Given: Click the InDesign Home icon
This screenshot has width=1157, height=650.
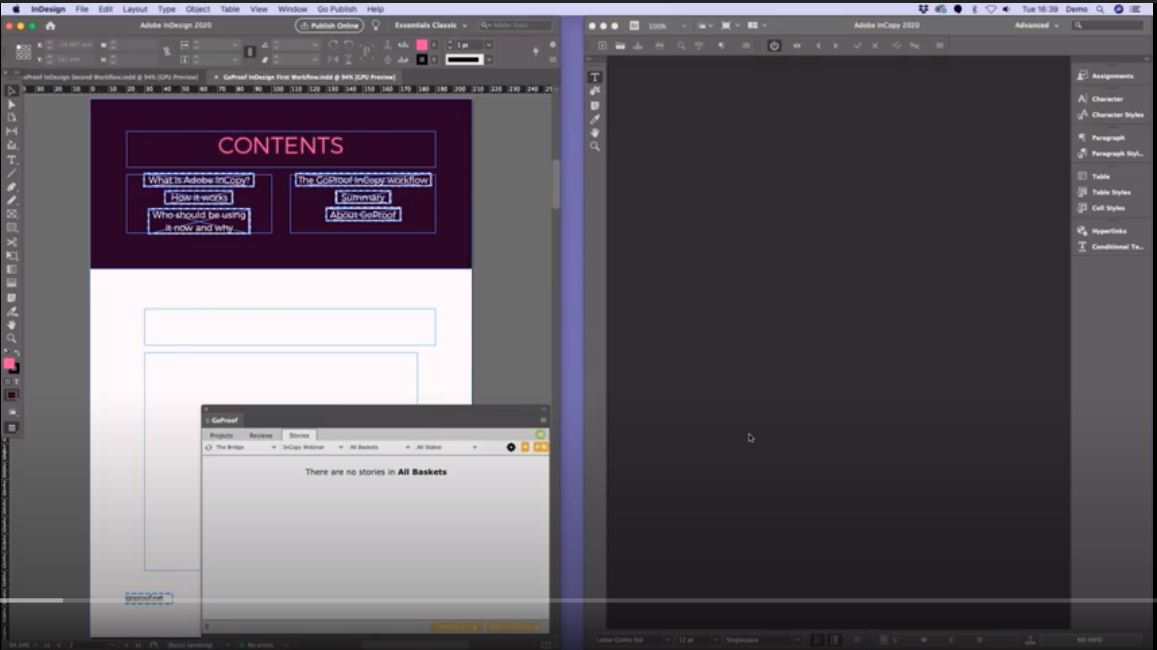Looking at the screenshot, I should pyautogui.click(x=50, y=25).
